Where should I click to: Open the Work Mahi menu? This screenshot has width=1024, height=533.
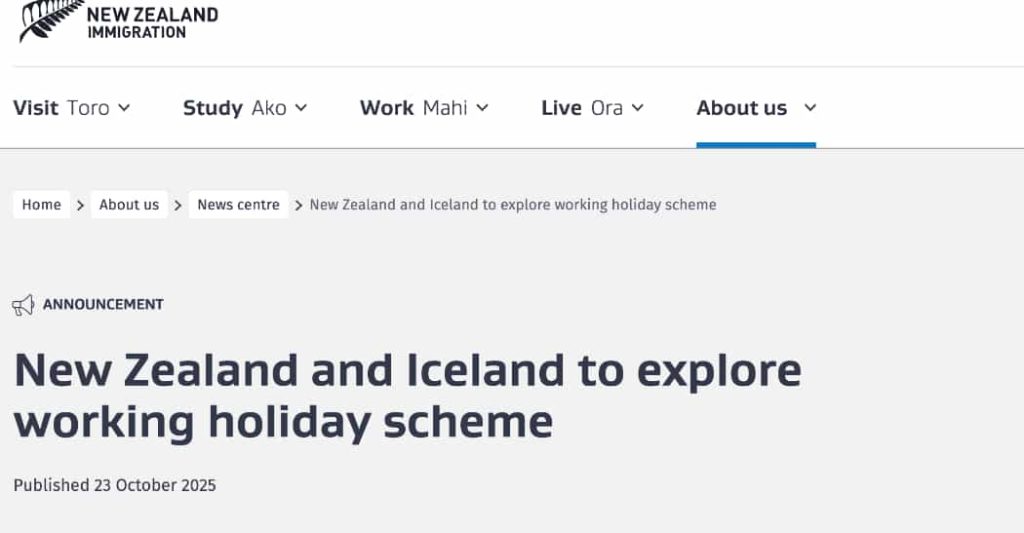pos(413,108)
